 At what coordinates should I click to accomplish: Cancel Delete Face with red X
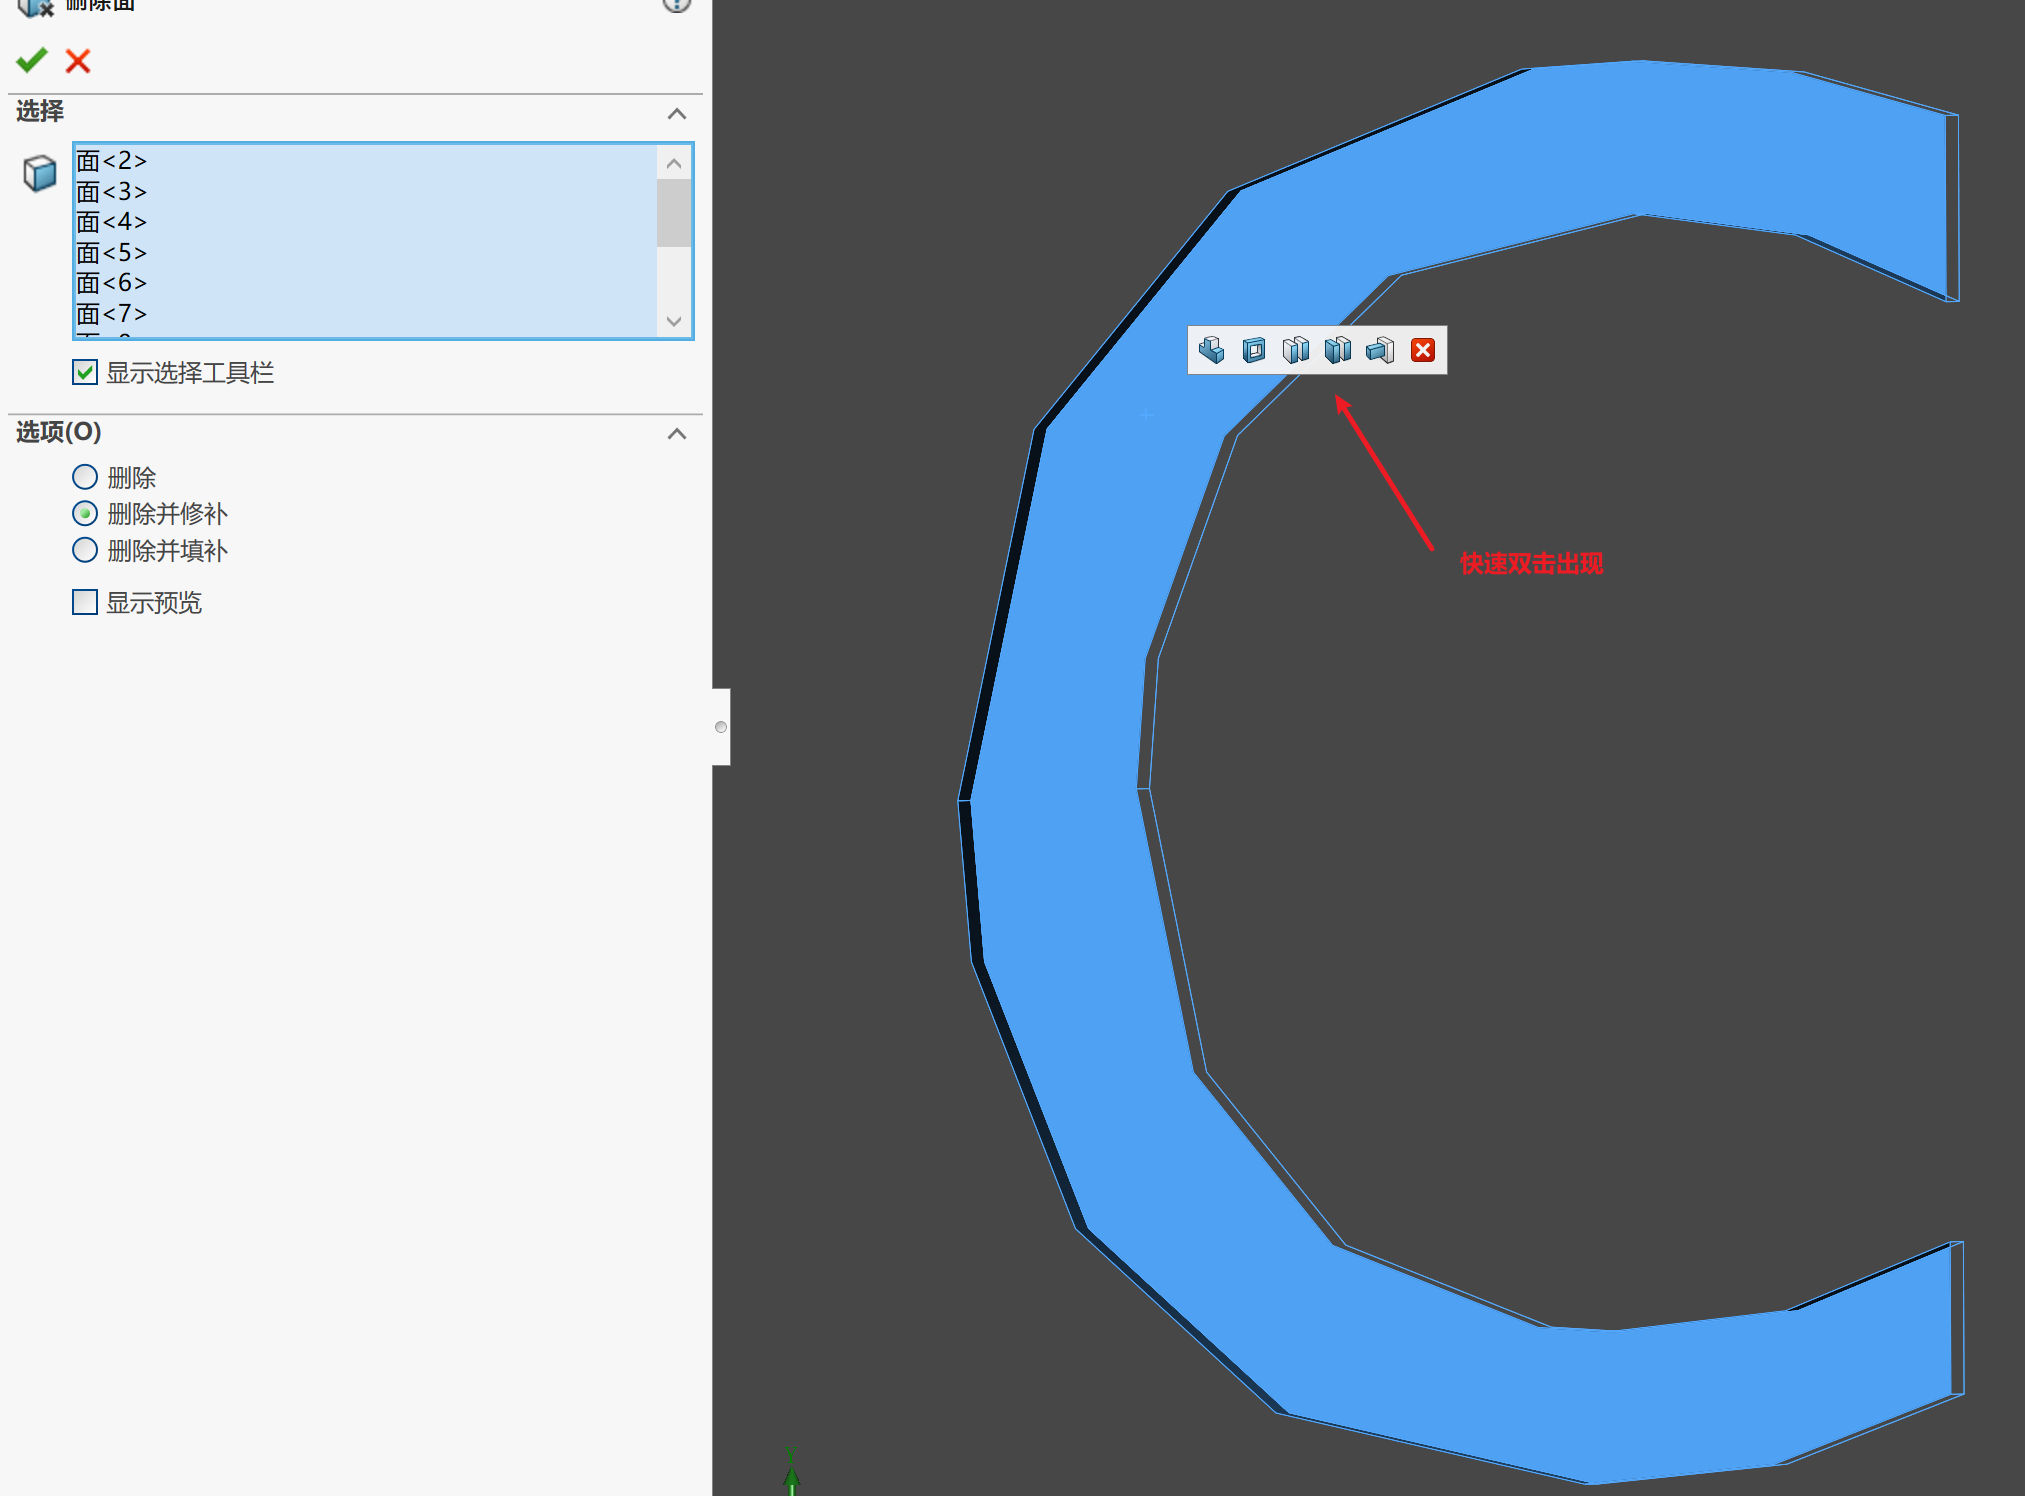78,61
